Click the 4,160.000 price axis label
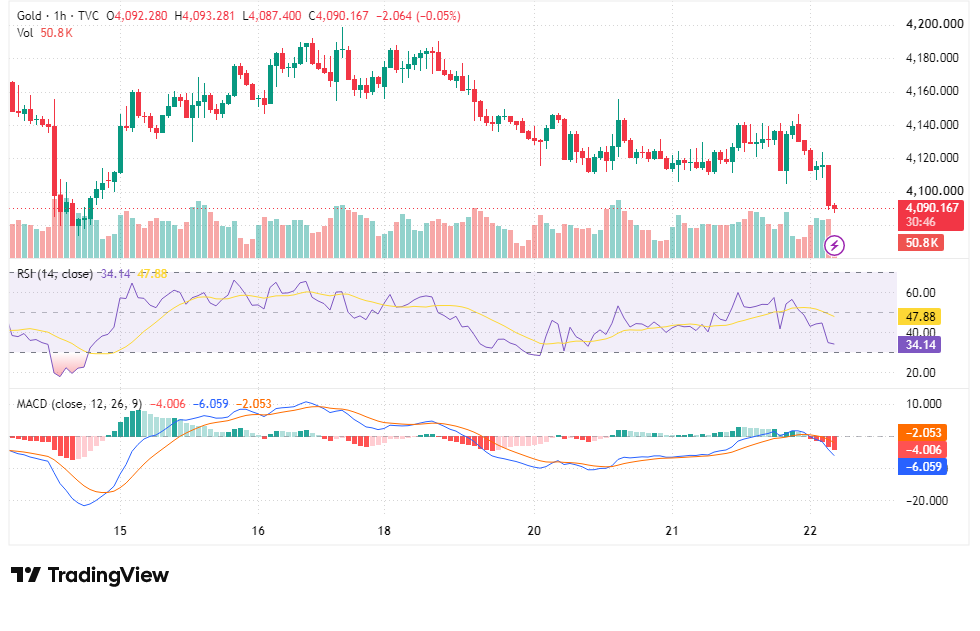This screenshot has width=980, height=631. point(932,91)
